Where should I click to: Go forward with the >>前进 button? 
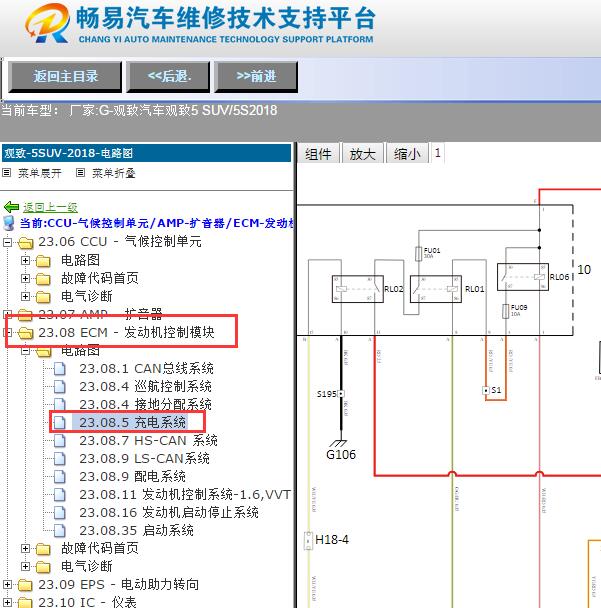pos(256,76)
